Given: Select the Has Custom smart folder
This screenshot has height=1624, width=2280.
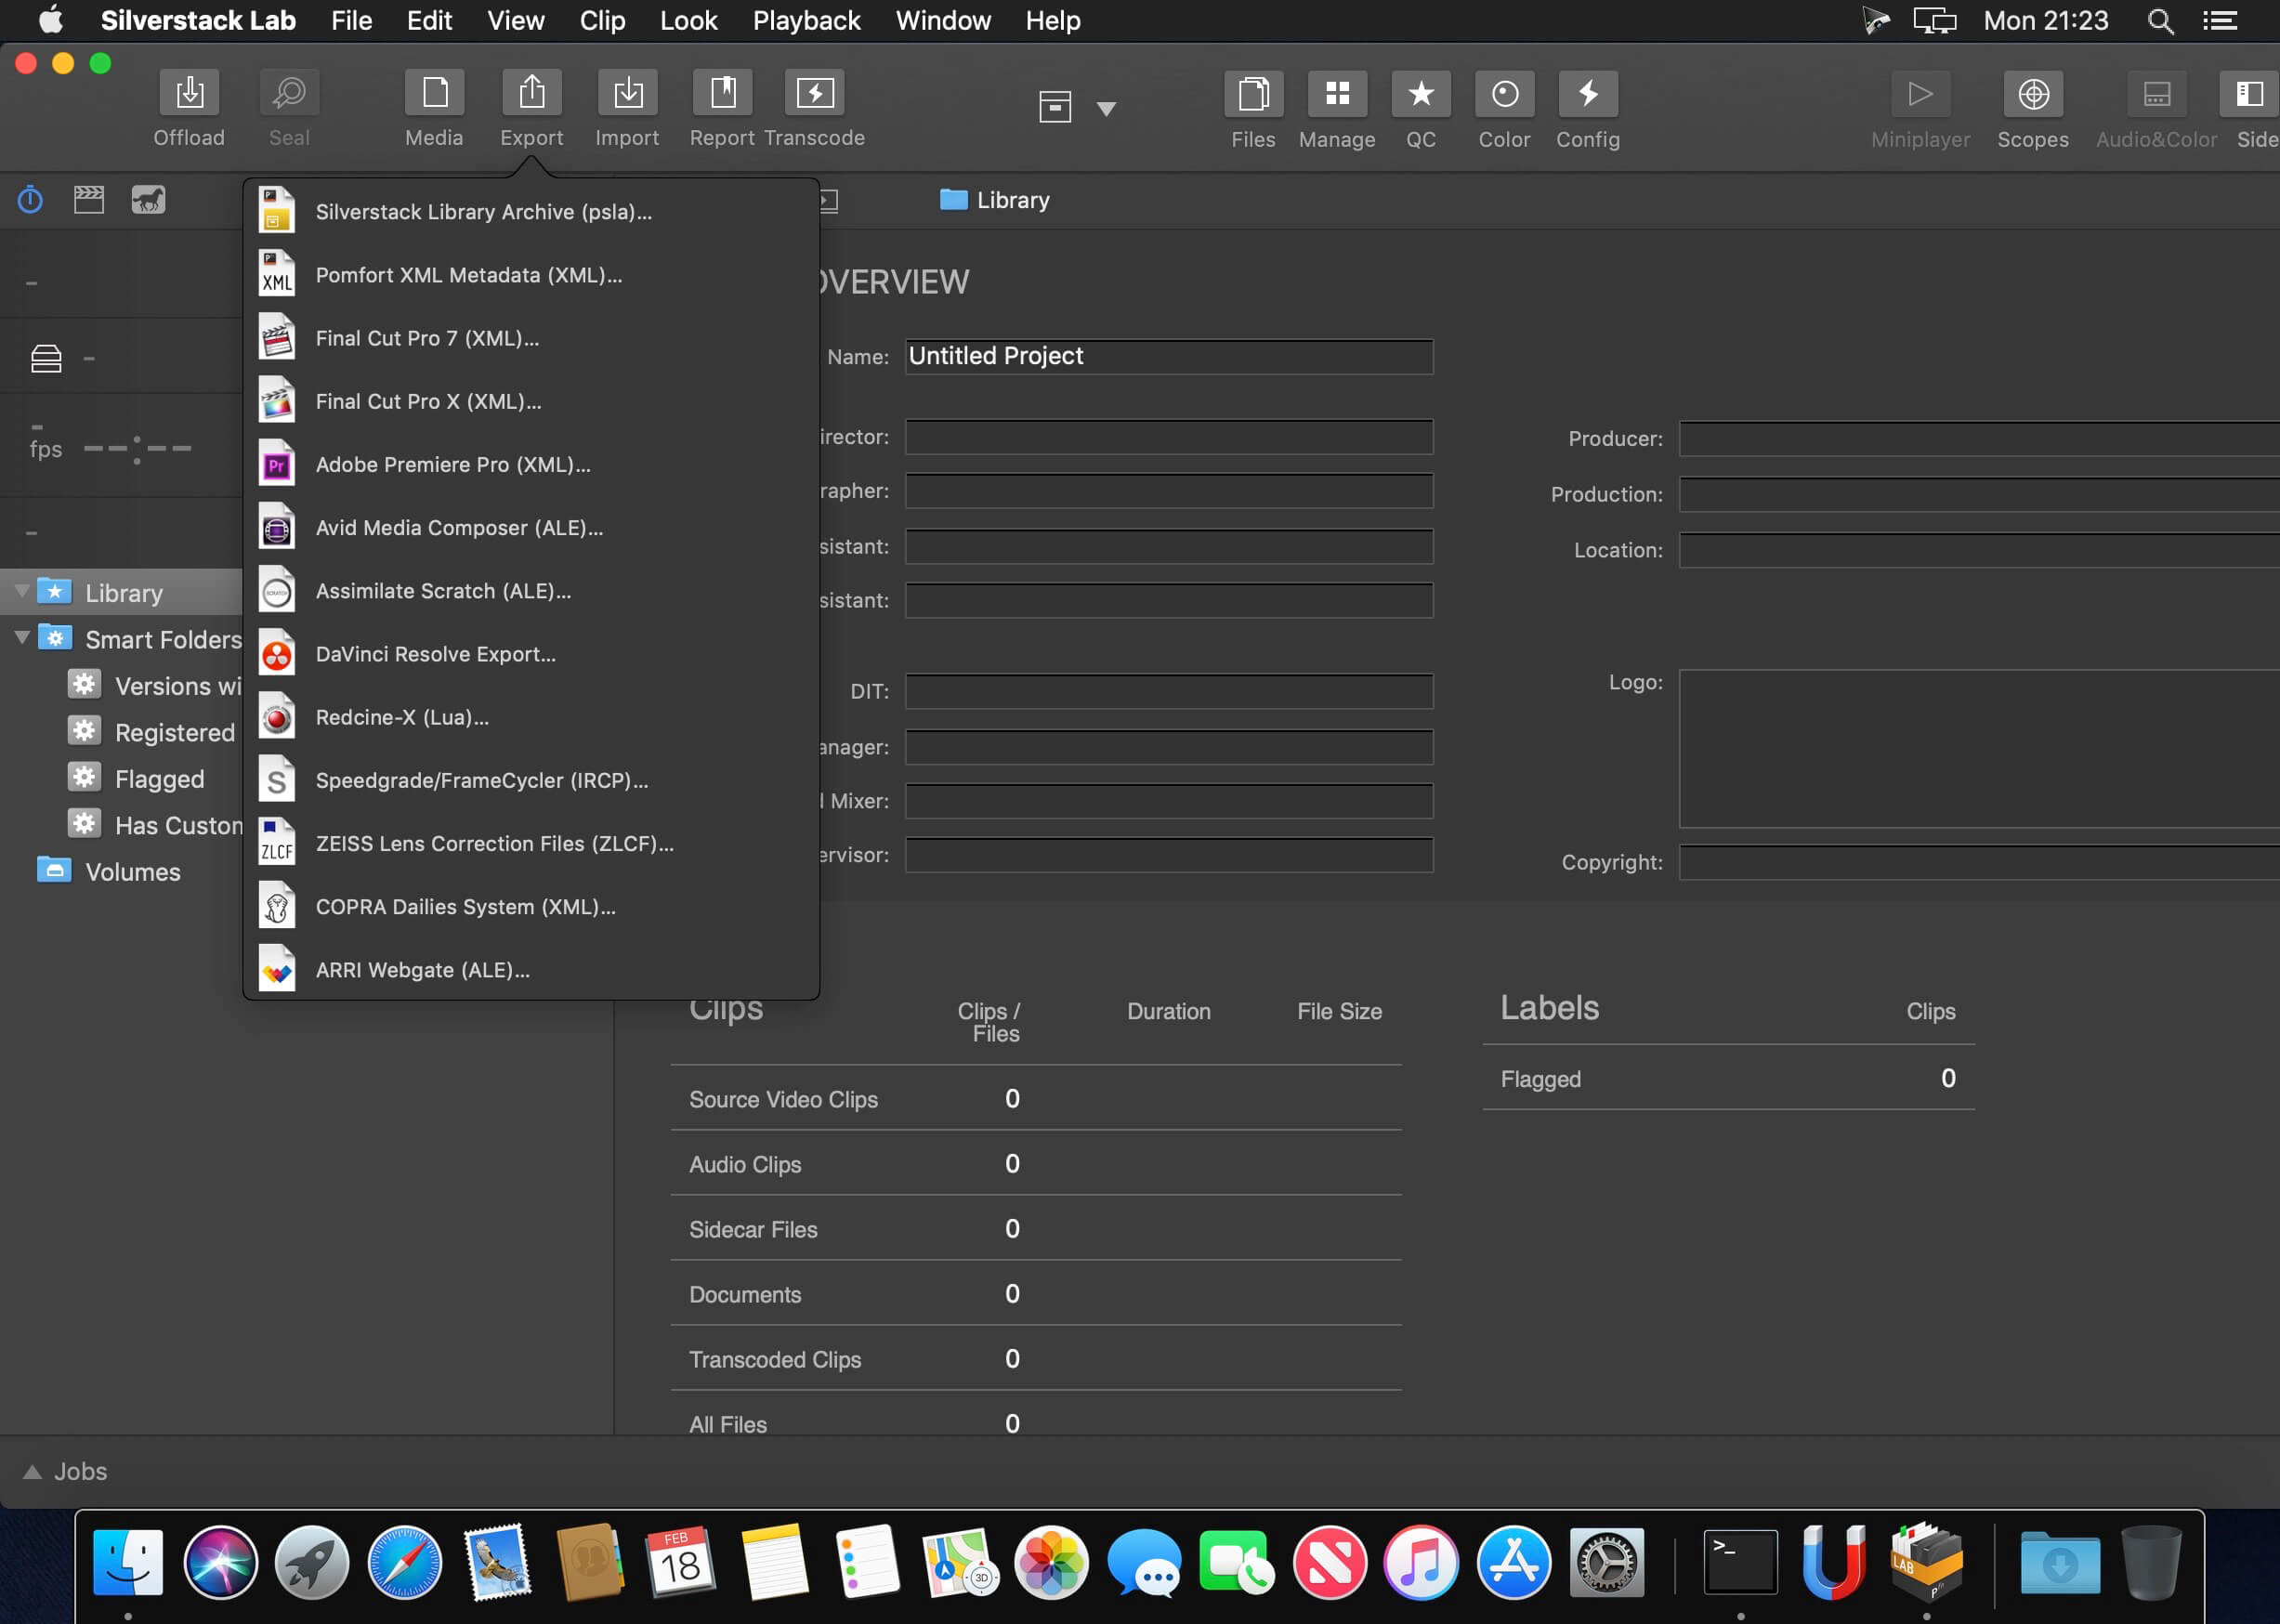Looking at the screenshot, I should (x=178, y=826).
